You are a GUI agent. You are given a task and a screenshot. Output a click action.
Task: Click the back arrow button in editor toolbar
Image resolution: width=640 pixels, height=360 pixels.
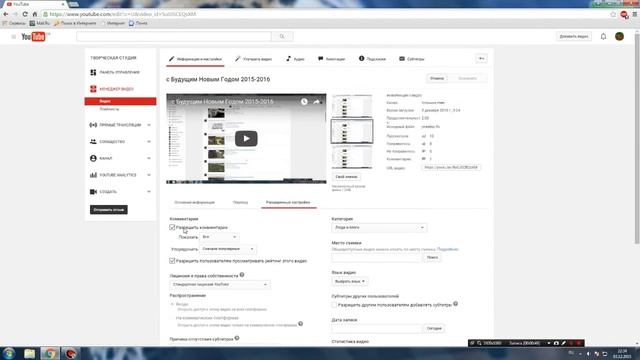[482, 59]
